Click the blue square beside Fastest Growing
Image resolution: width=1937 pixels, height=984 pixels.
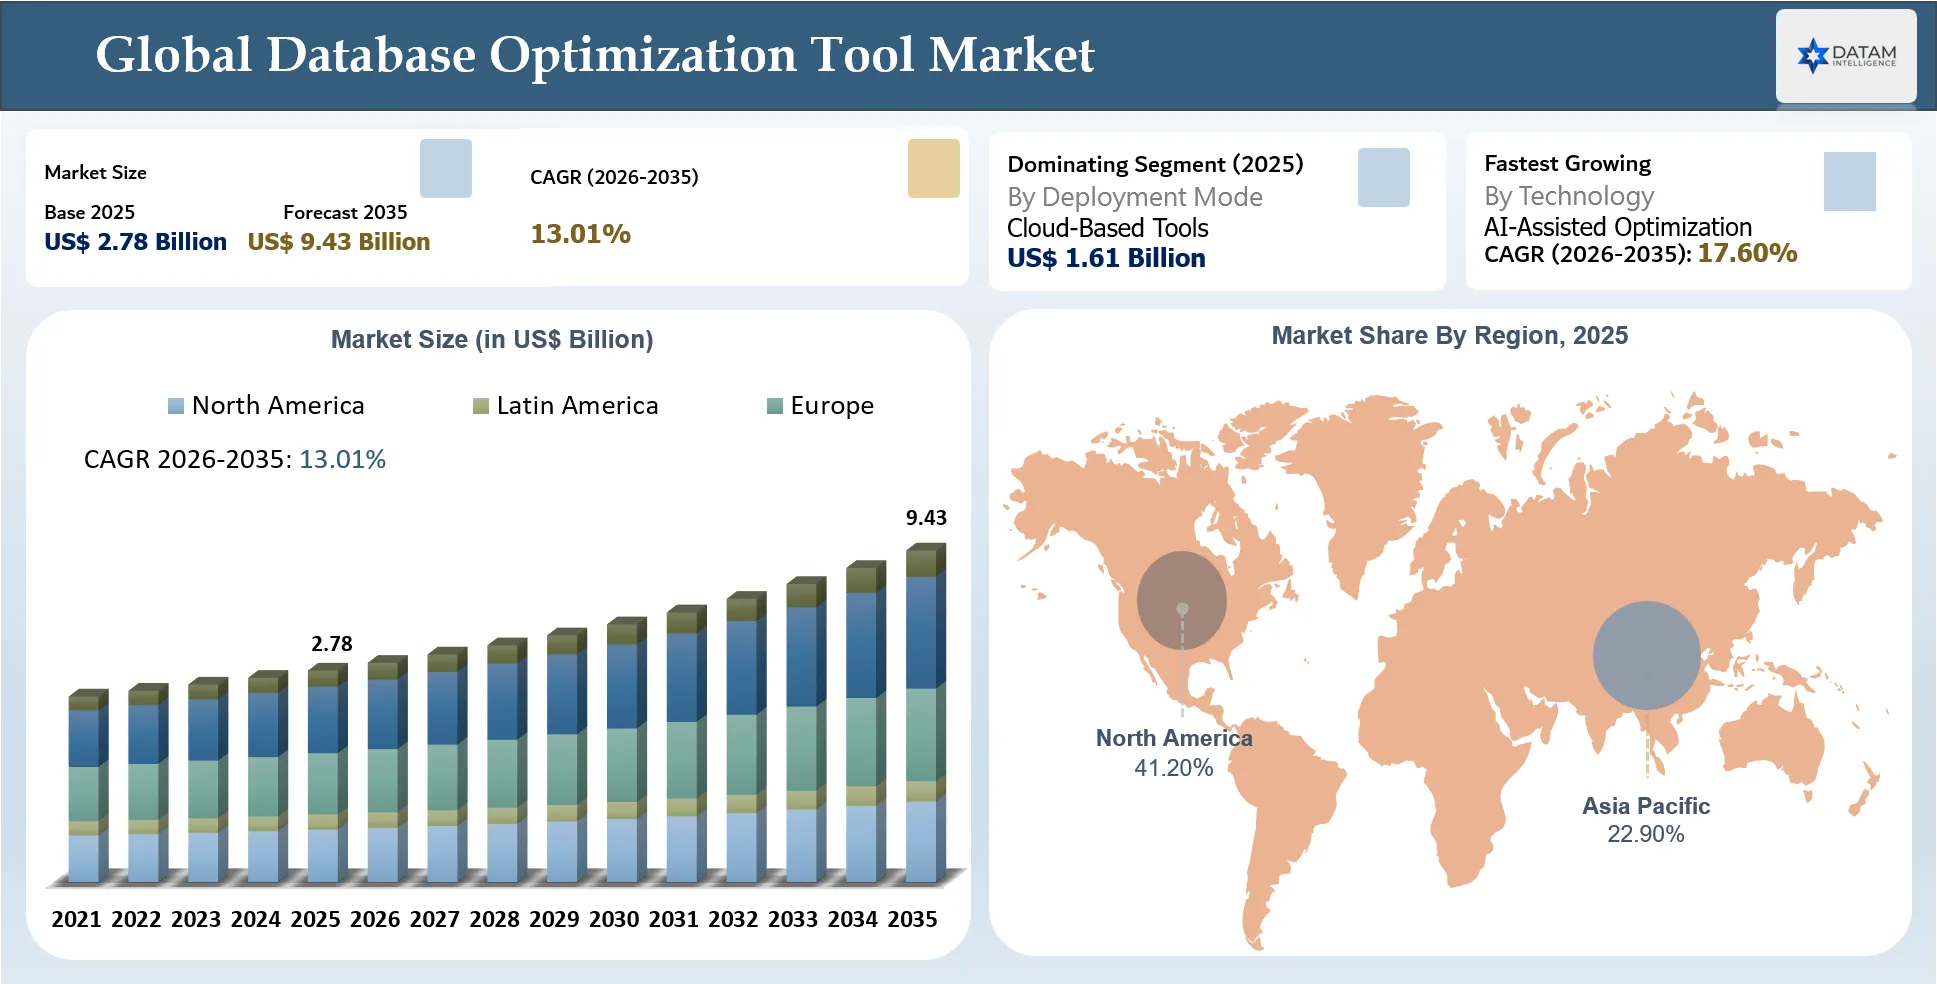[x=1850, y=181]
